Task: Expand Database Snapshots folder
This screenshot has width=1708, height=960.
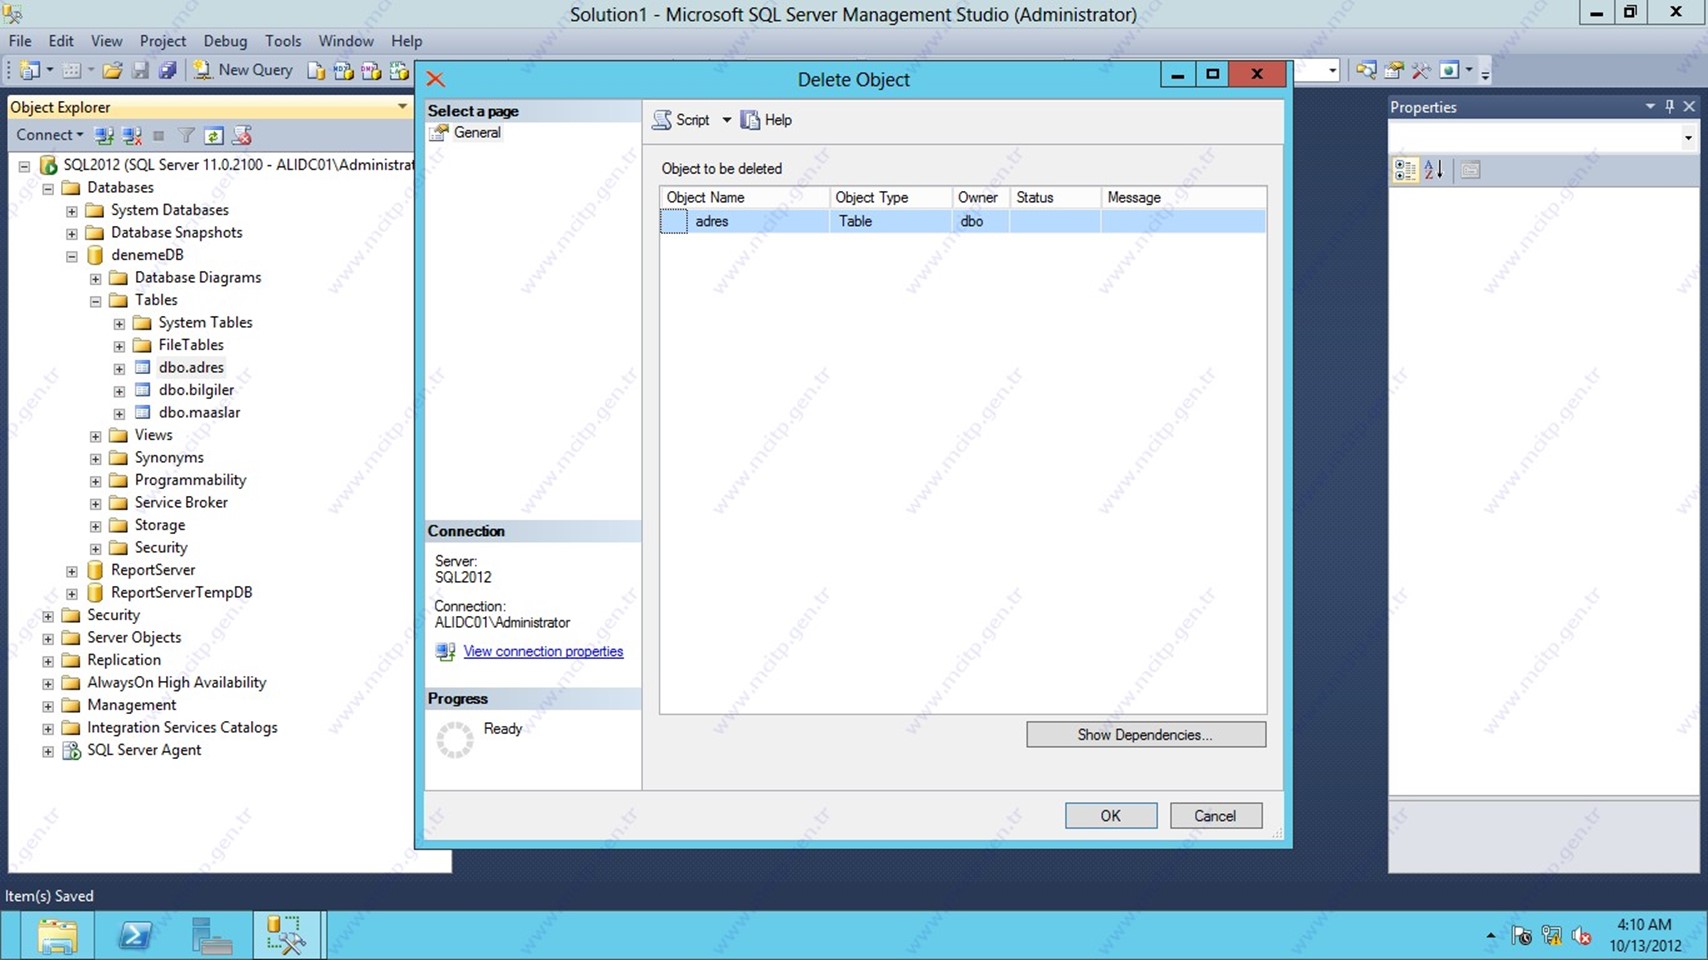Action: point(72,233)
